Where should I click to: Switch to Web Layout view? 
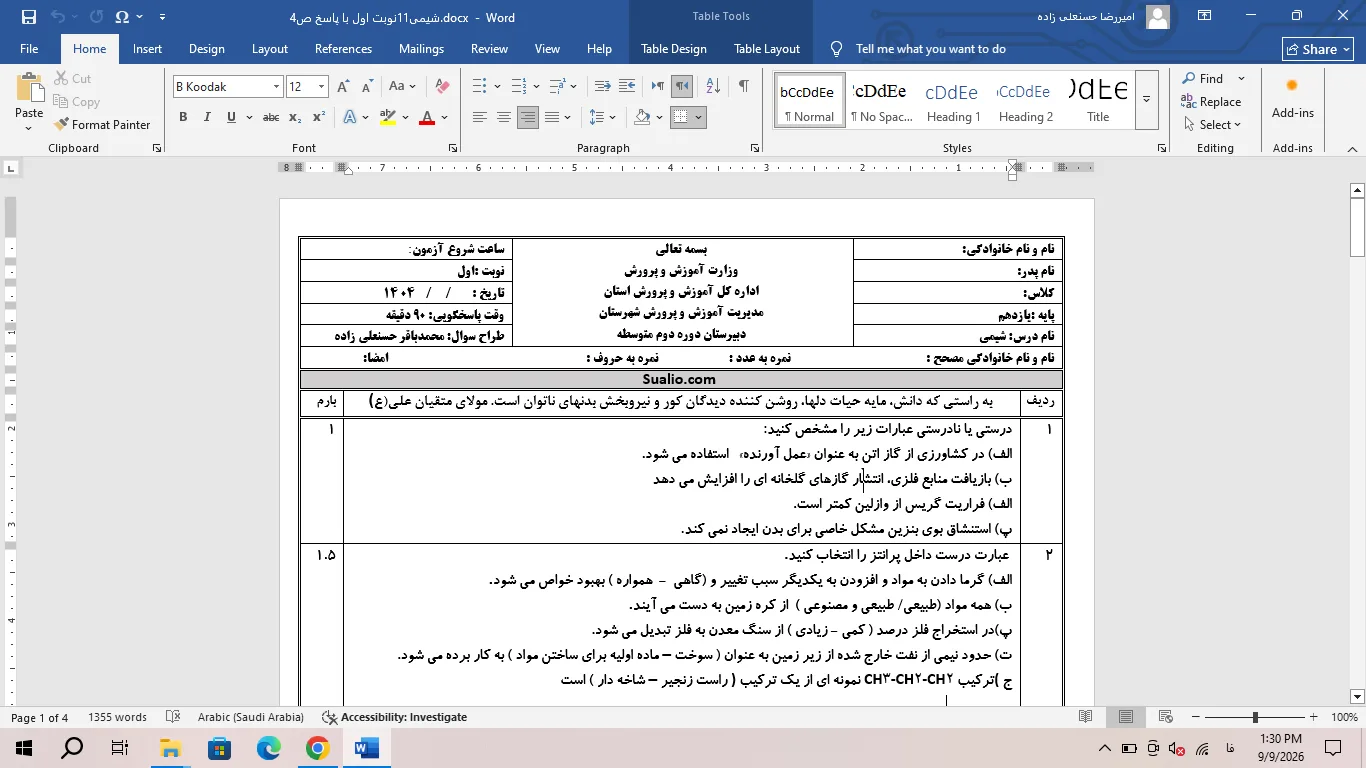(x=1165, y=717)
